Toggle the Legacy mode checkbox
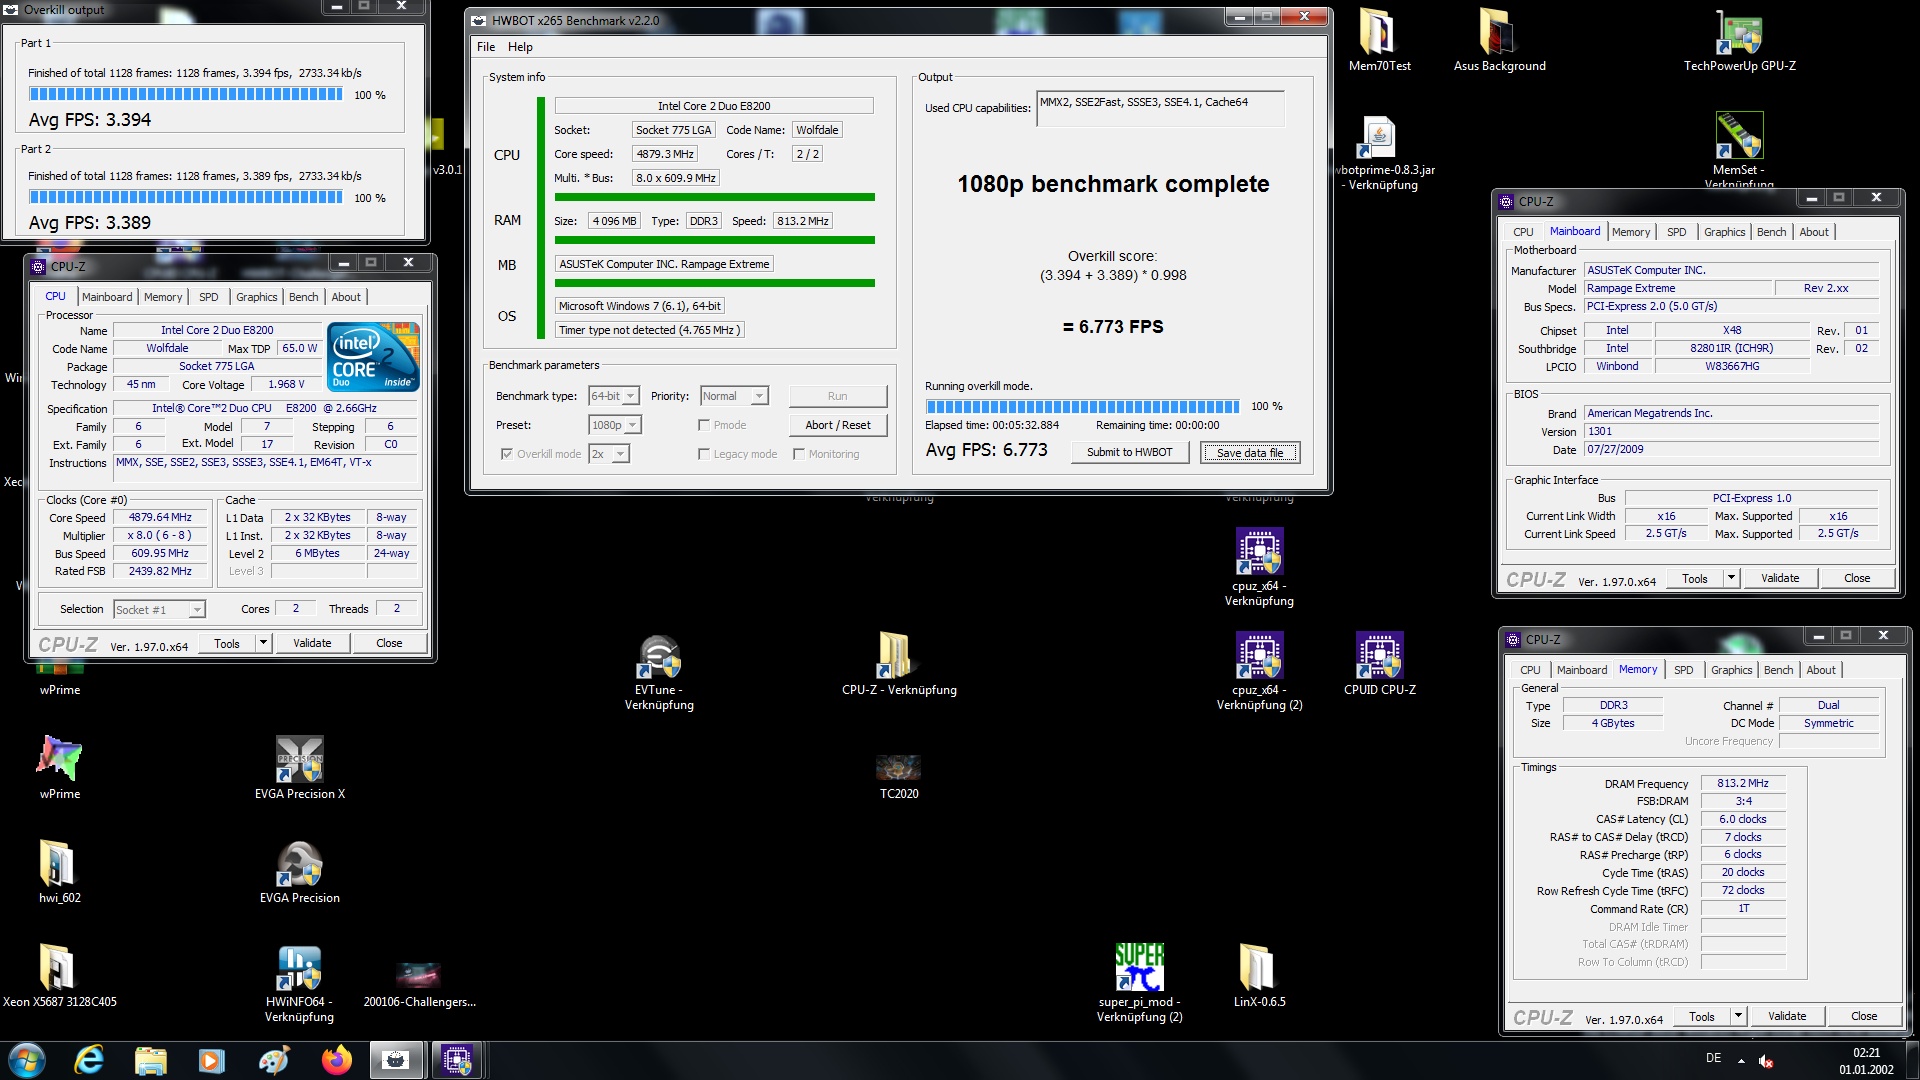1920x1080 pixels. click(x=704, y=454)
